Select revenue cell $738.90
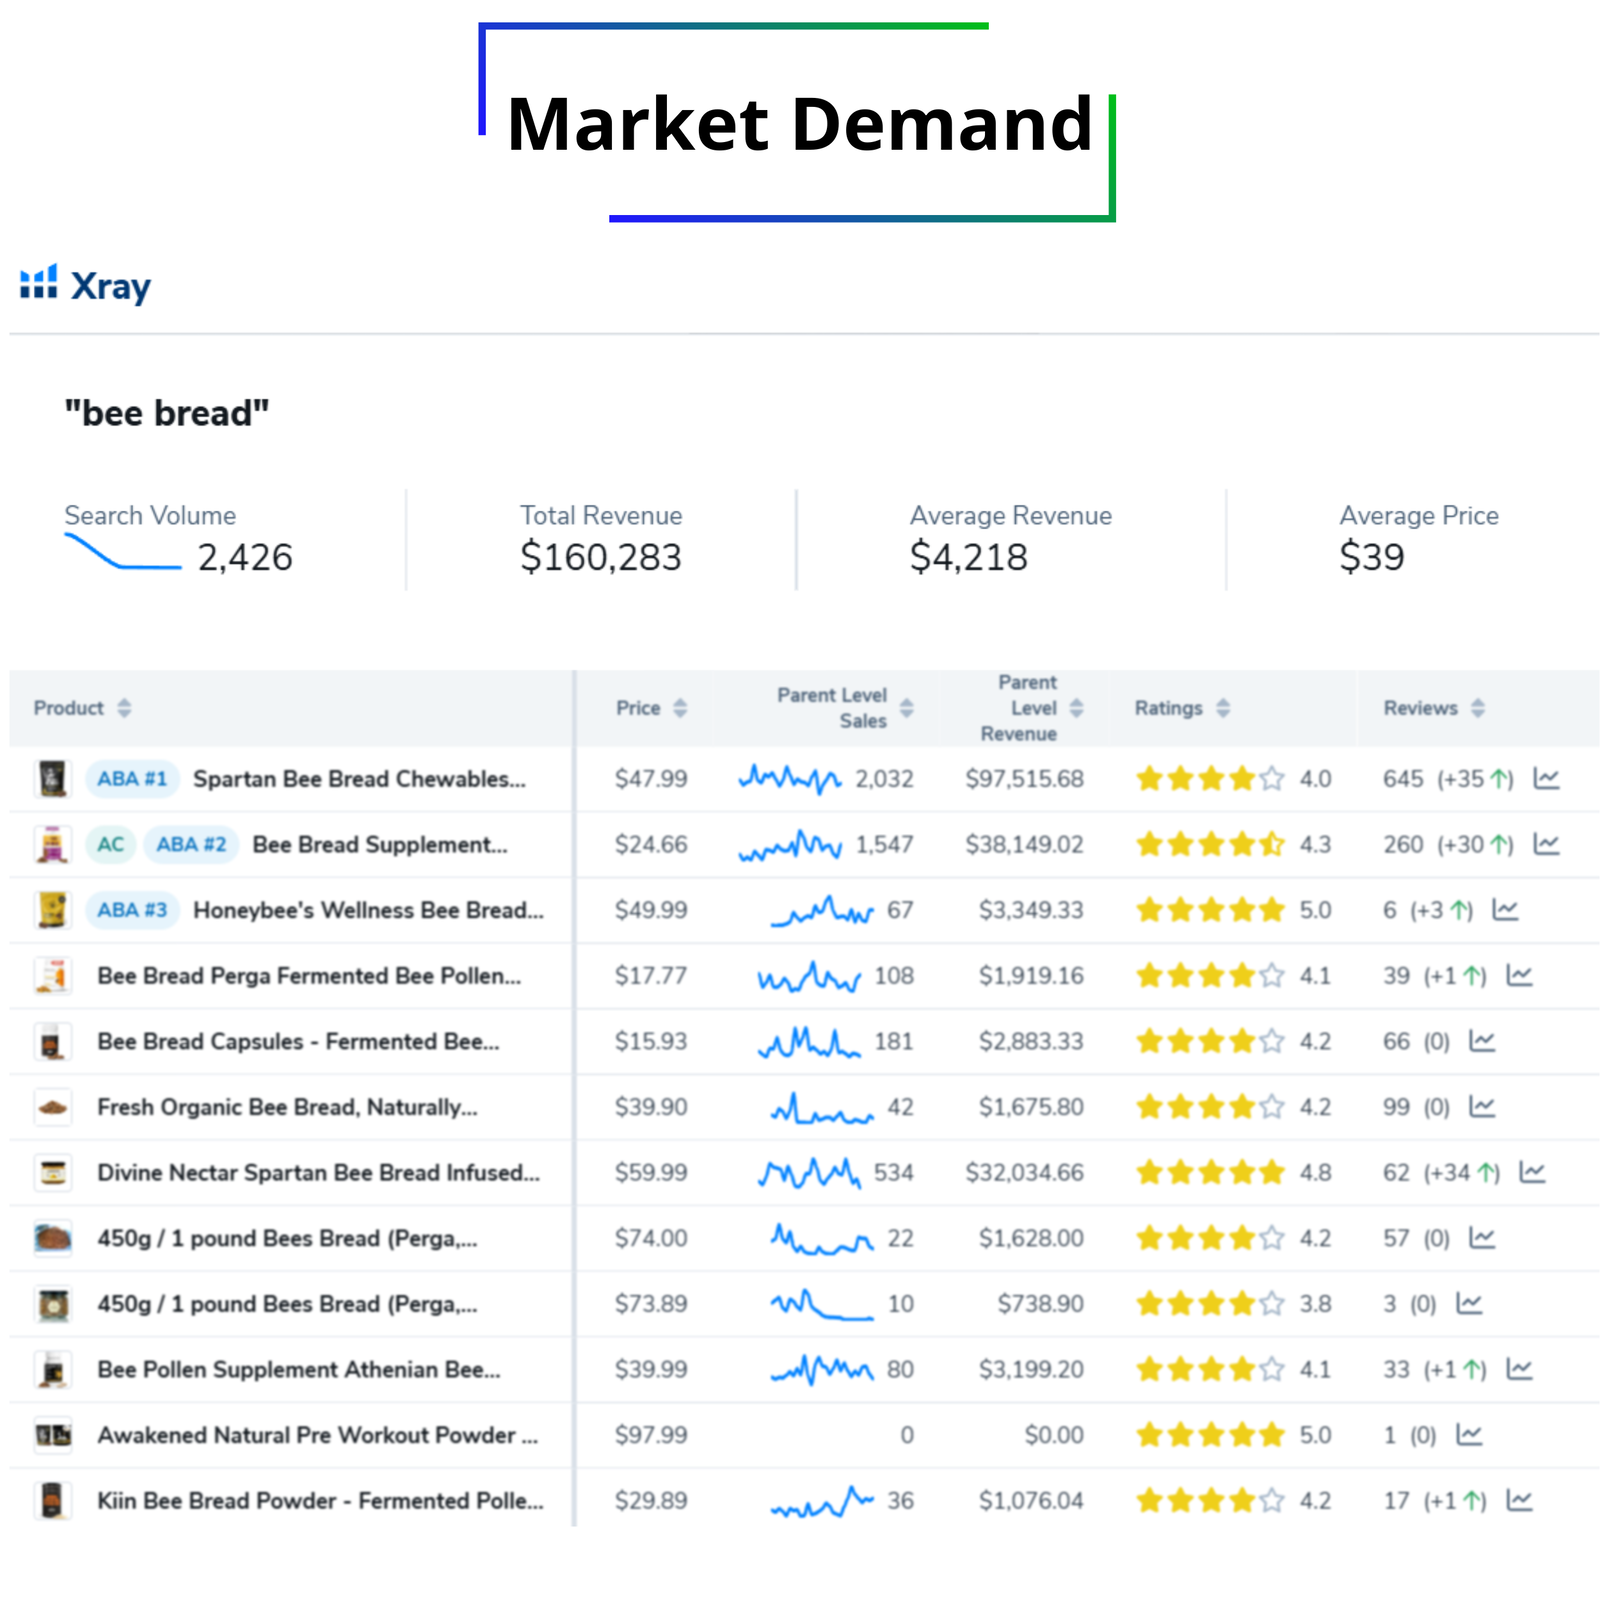Viewport: 1600px width, 1600px height. [1040, 1304]
